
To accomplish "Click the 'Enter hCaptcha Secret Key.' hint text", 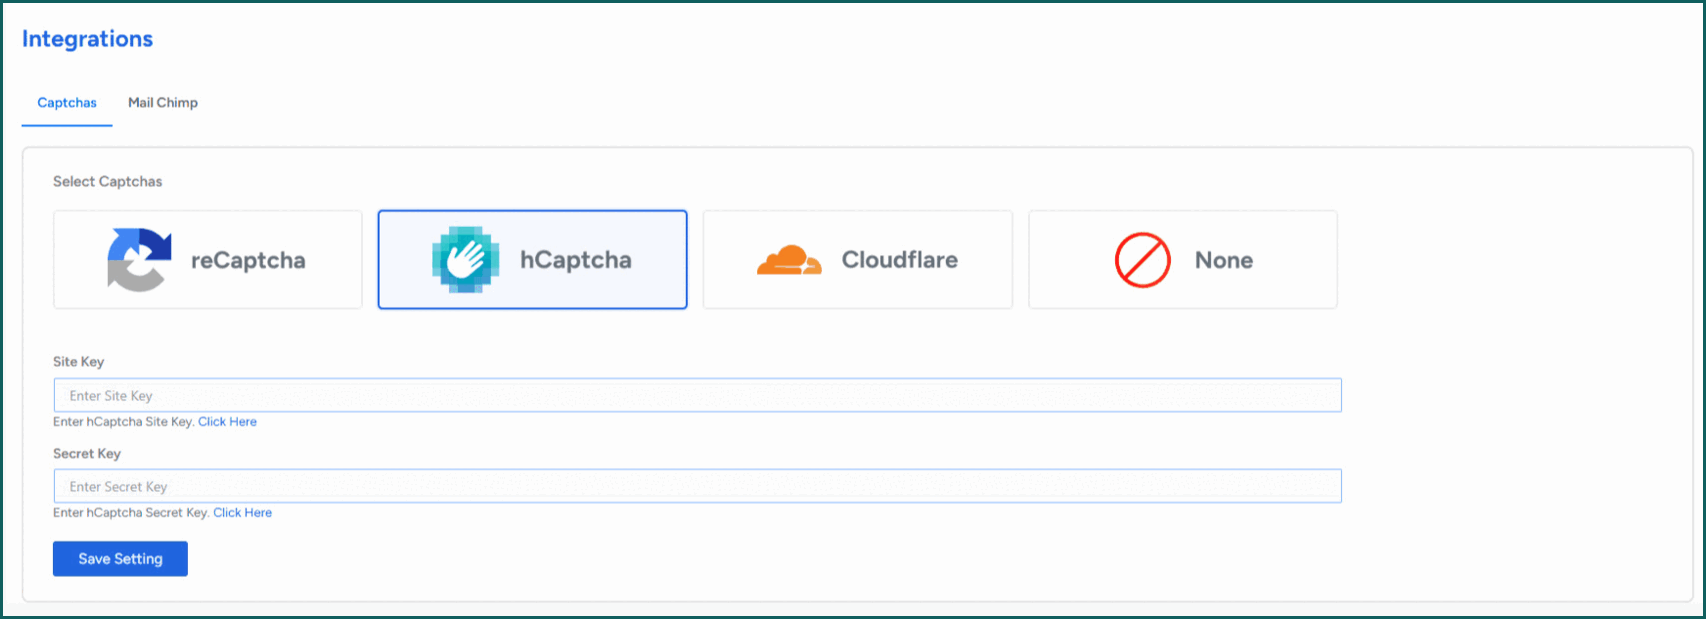I will [x=131, y=513].
